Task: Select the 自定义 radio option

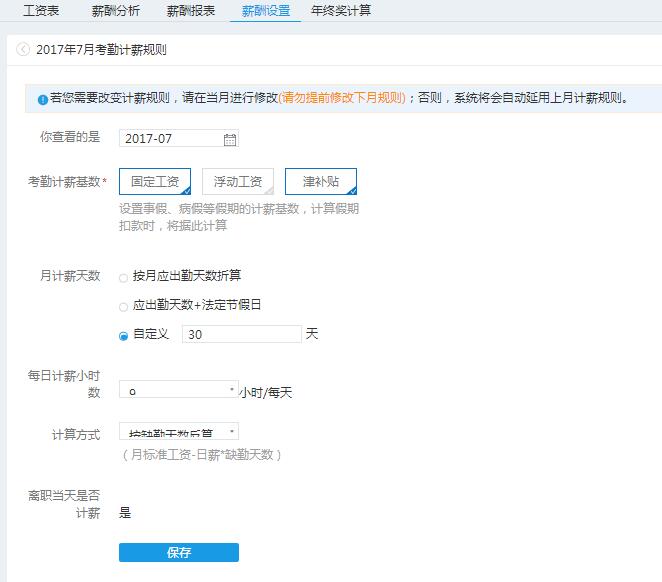Action: (x=124, y=335)
